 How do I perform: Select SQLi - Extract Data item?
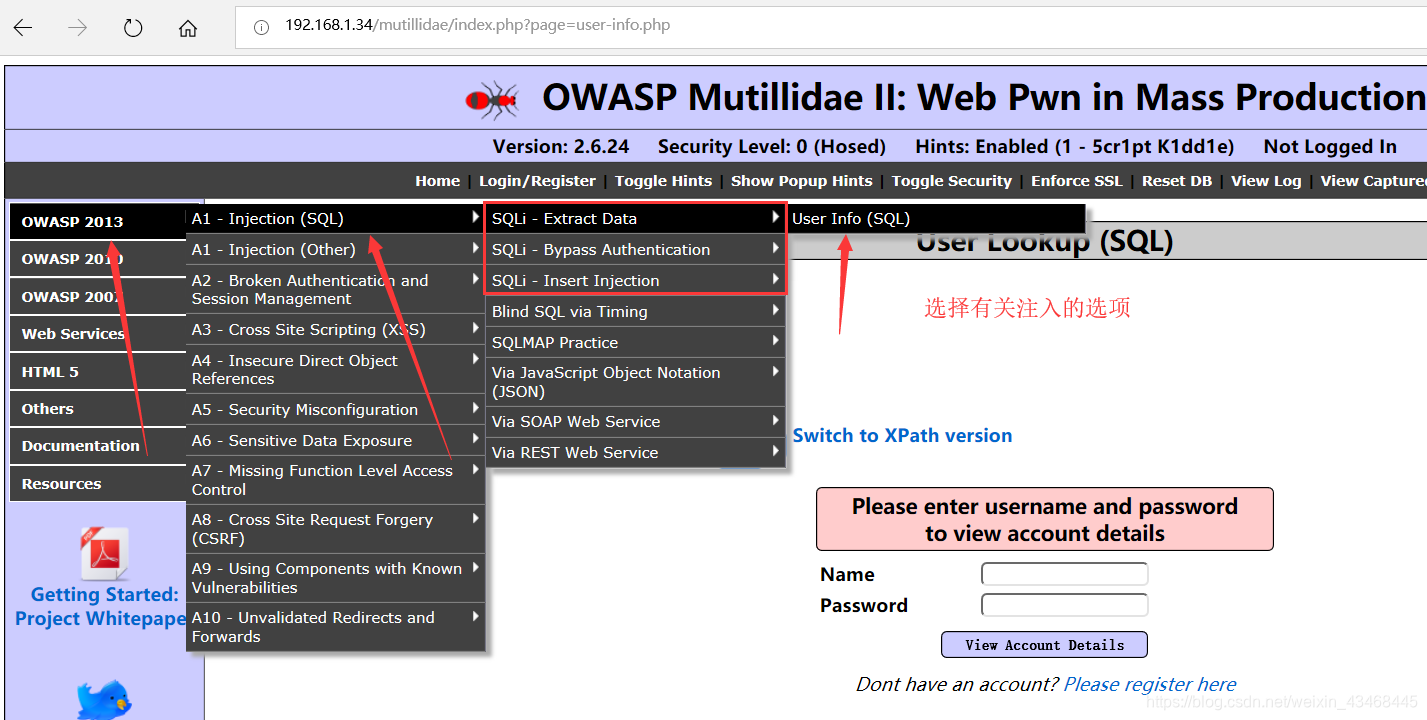click(636, 219)
